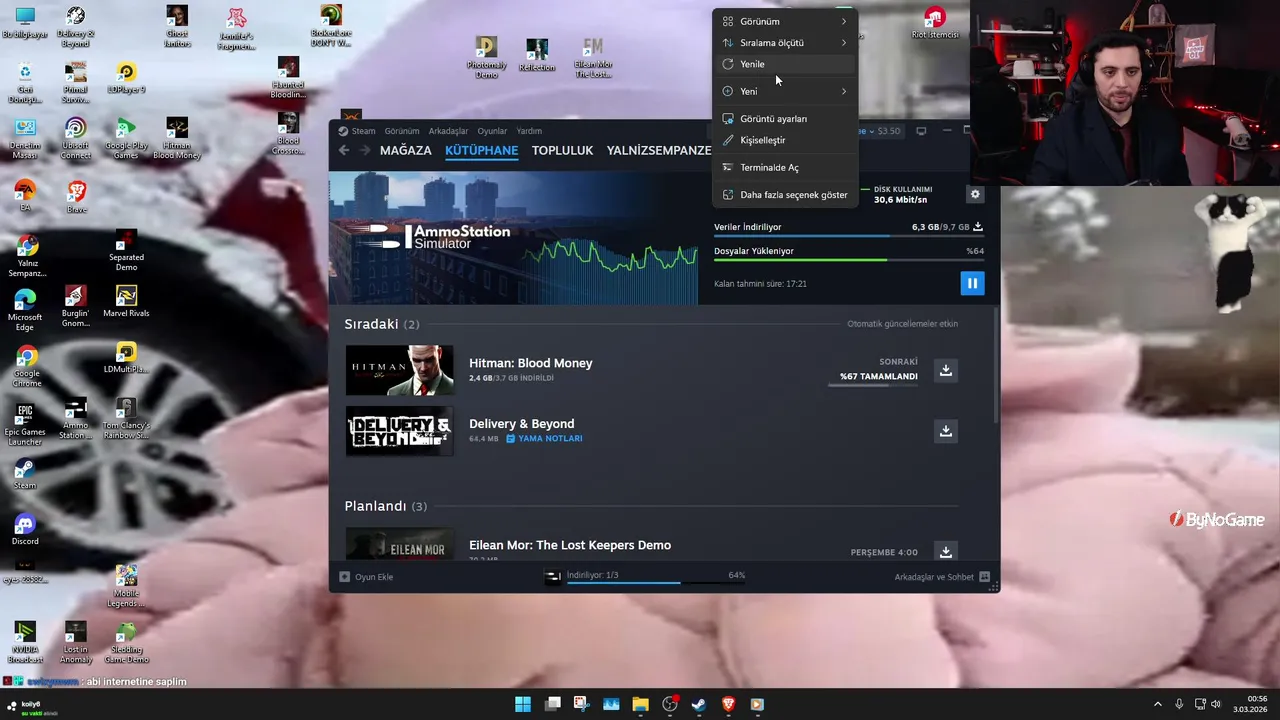Open Oyun Ekle (add game) button
This screenshot has width=1280, height=720.
pos(366,577)
